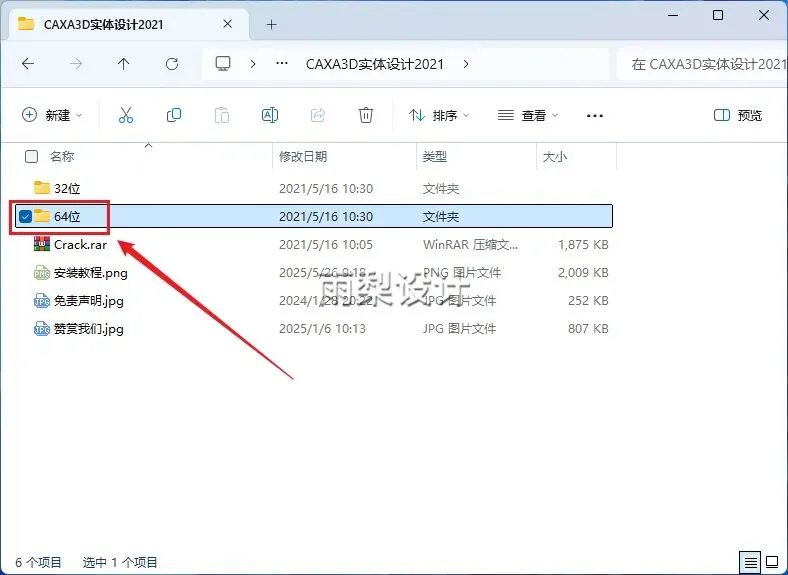
Task: Open the 新建 dropdown menu
Action: click(x=52, y=116)
